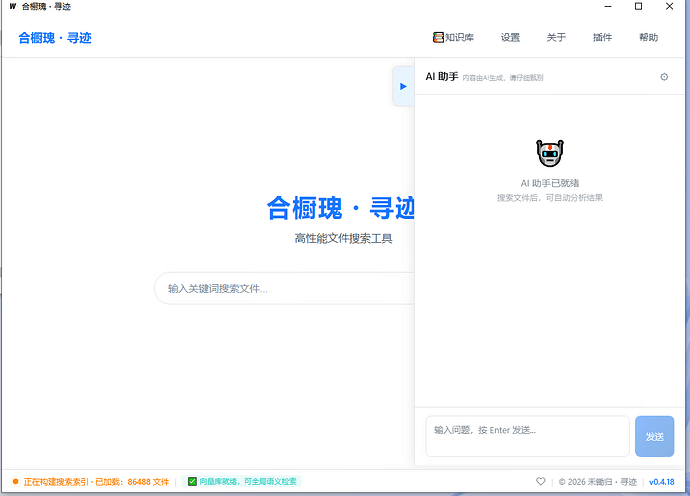The width and height of the screenshot is (690, 496).
Task: Click the app icon in title bar
Action: click(13, 6)
